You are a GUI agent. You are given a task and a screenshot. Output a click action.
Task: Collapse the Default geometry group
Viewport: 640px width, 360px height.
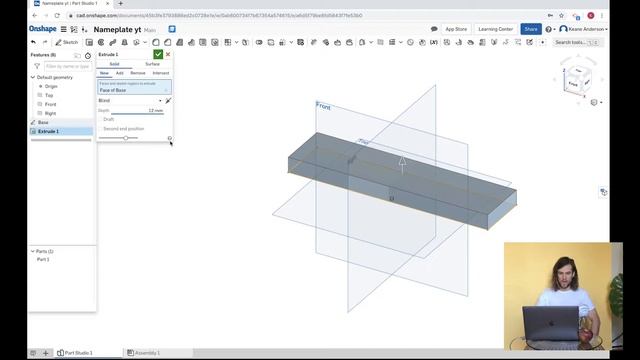33,77
